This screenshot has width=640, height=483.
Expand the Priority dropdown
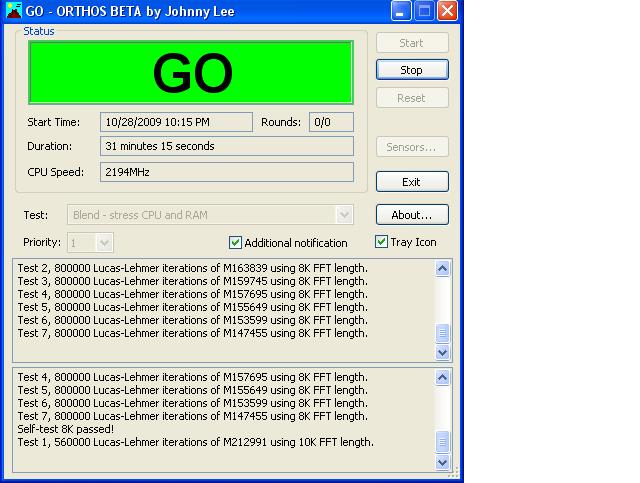tap(90, 243)
